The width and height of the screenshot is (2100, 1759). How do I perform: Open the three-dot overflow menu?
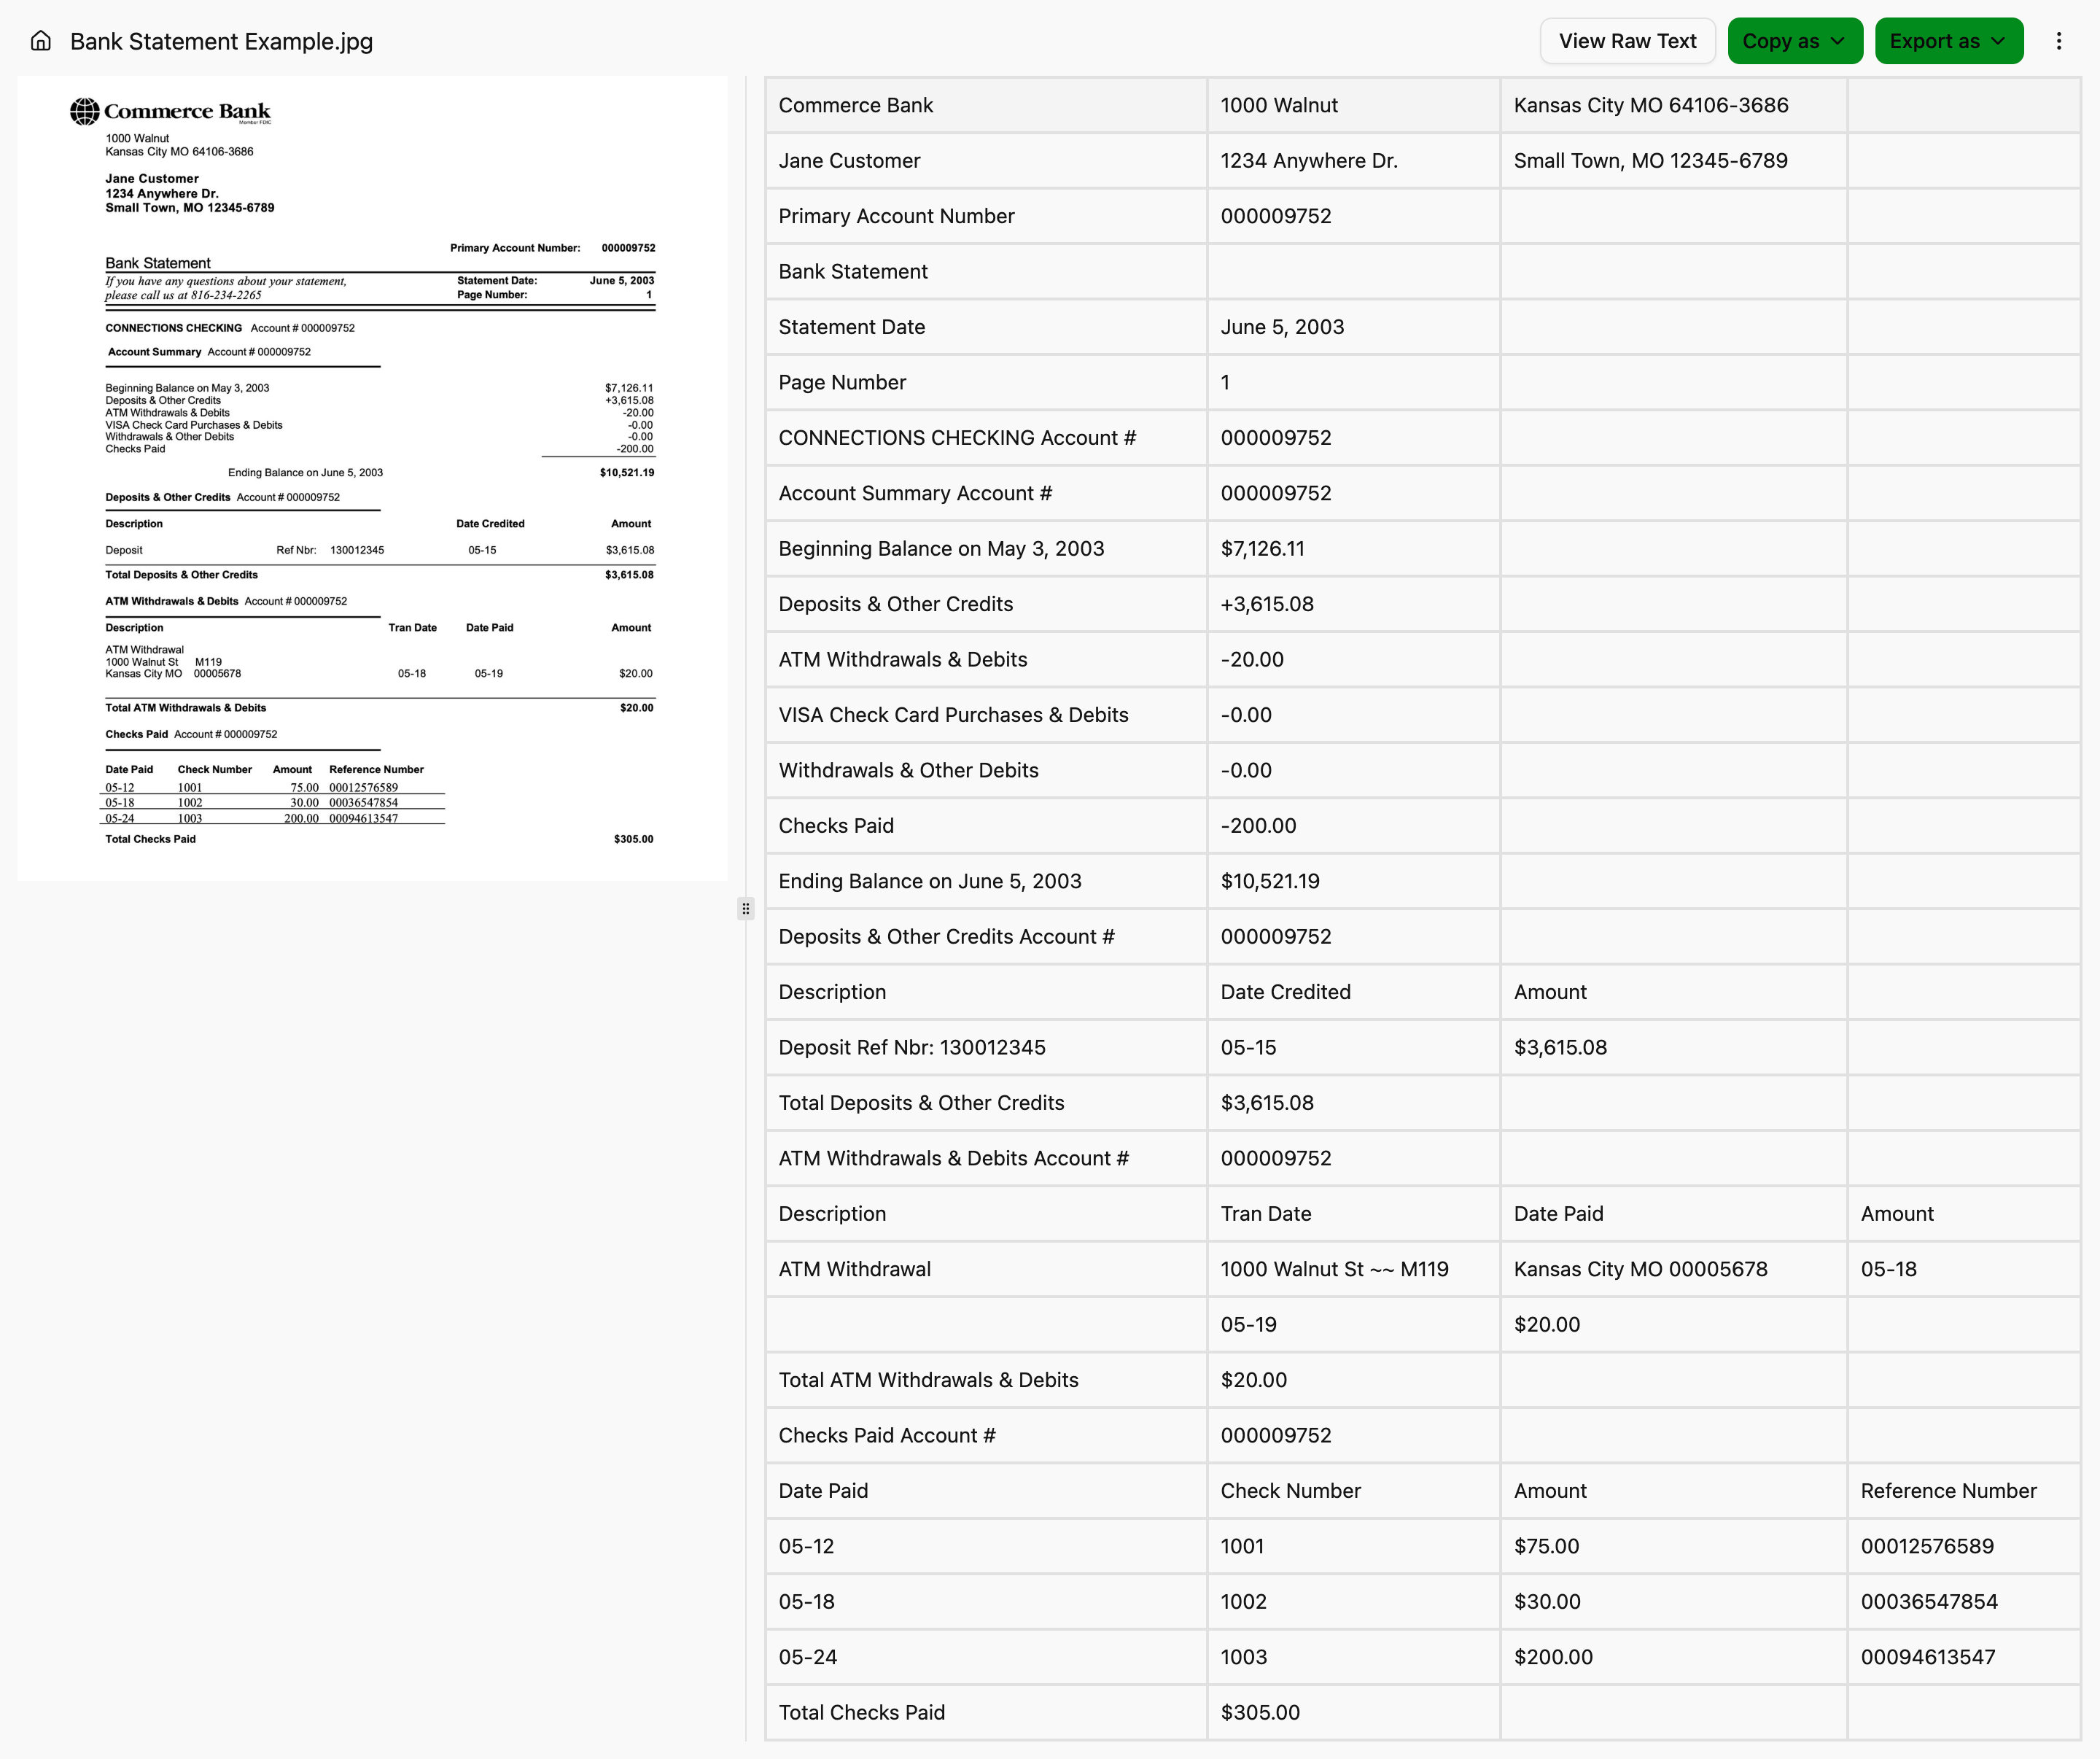point(2059,41)
